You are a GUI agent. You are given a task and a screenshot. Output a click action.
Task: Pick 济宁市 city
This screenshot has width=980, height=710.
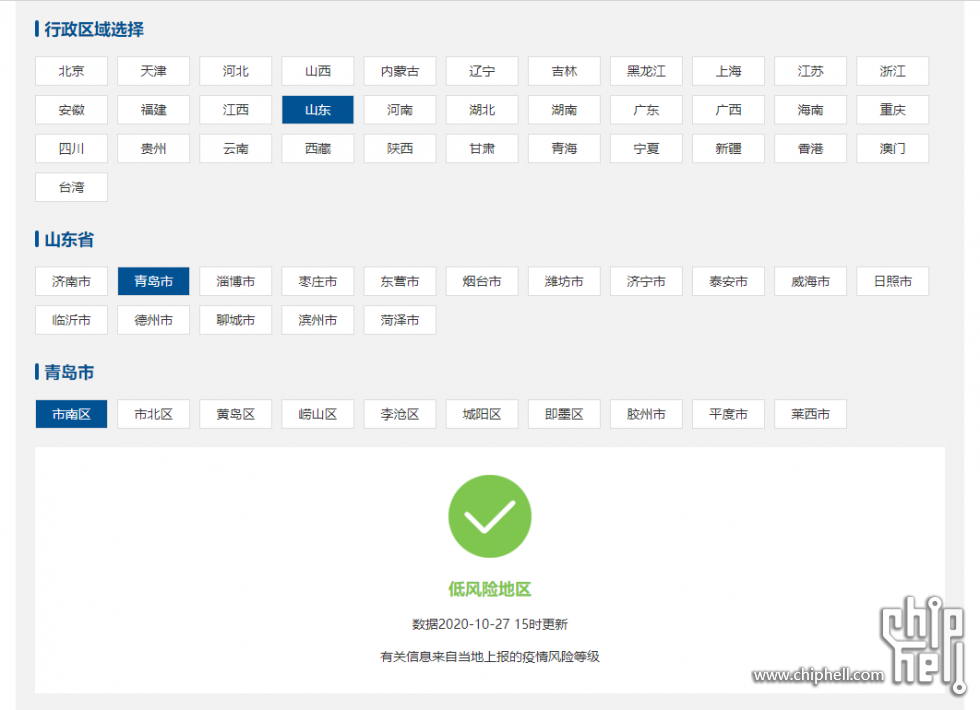[x=646, y=281]
